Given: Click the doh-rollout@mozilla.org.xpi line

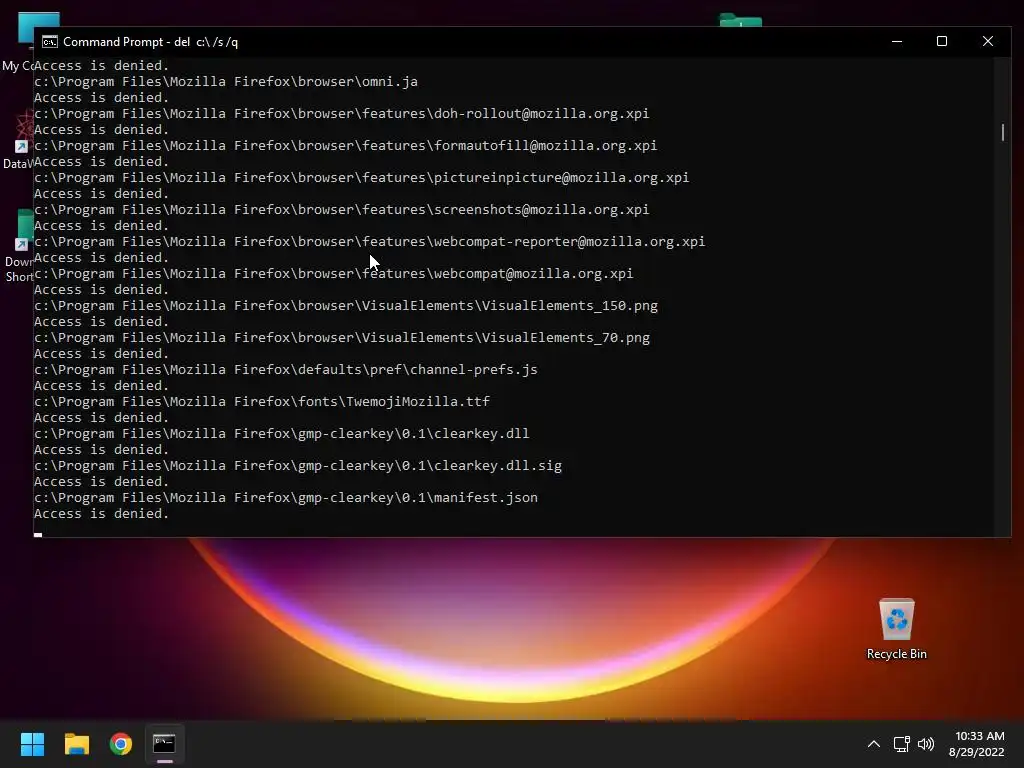Looking at the screenshot, I should pos(342,114).
